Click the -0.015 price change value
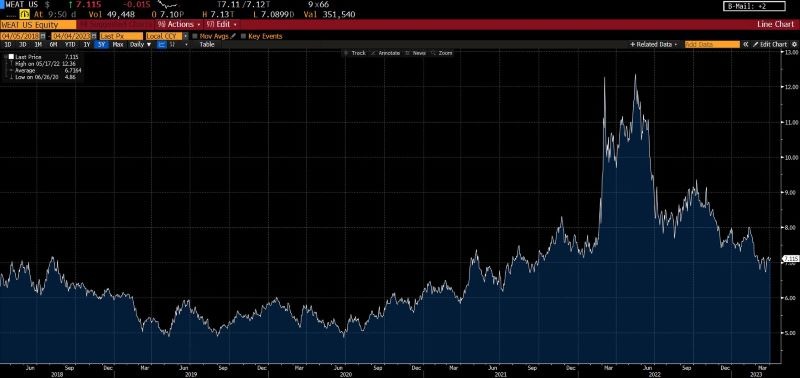This screenshot has width=800, height=378. (x=137, y=4)
